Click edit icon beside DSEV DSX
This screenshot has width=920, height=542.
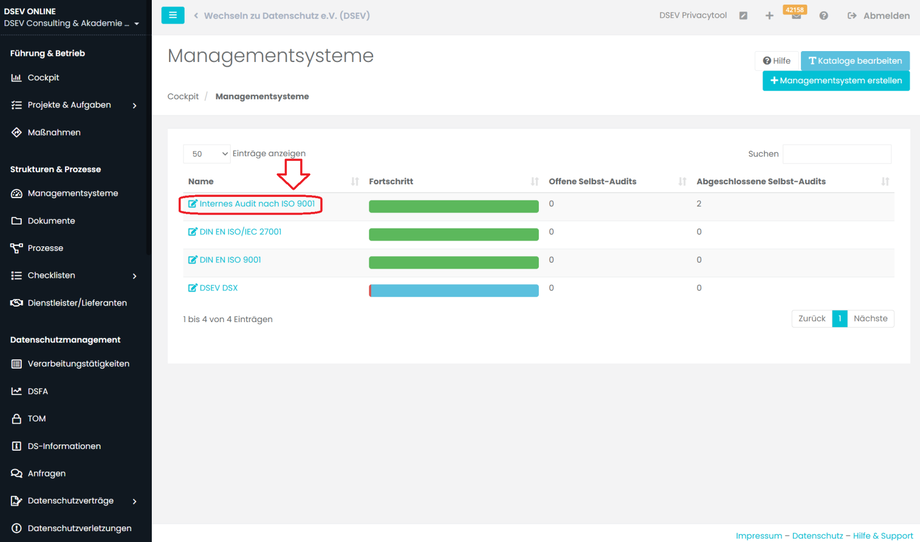point(192,288)
